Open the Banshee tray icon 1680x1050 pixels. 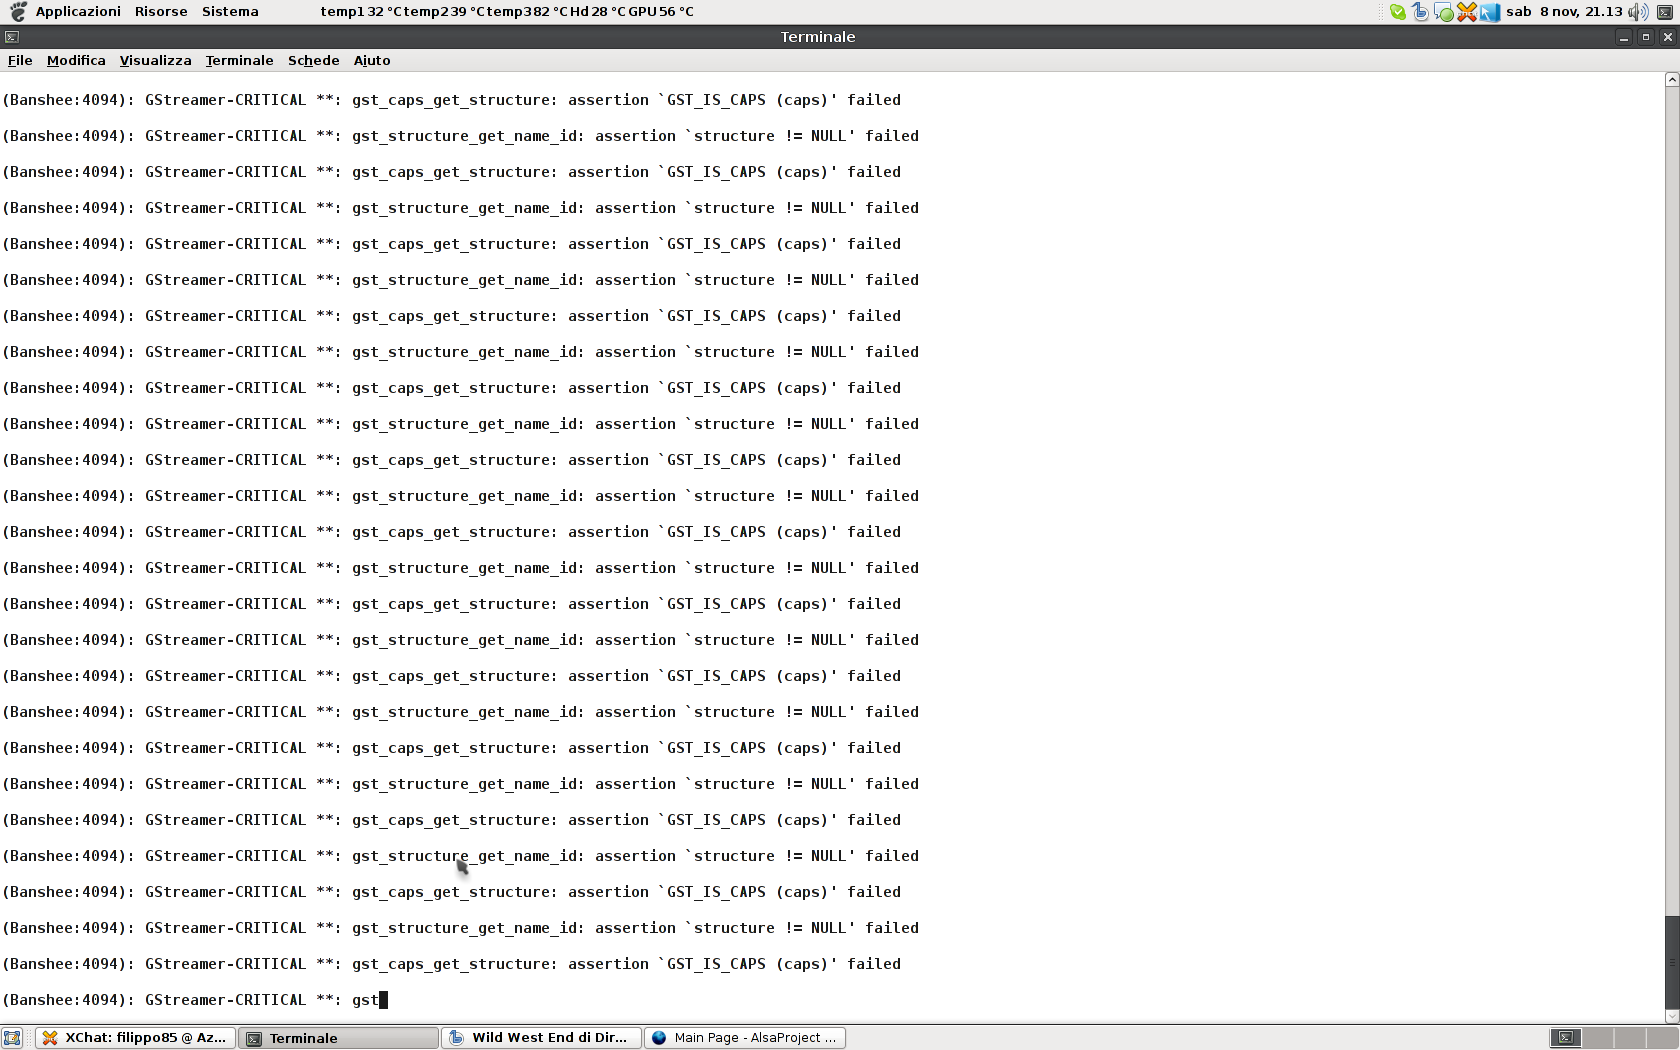[x=1420, y=12]
